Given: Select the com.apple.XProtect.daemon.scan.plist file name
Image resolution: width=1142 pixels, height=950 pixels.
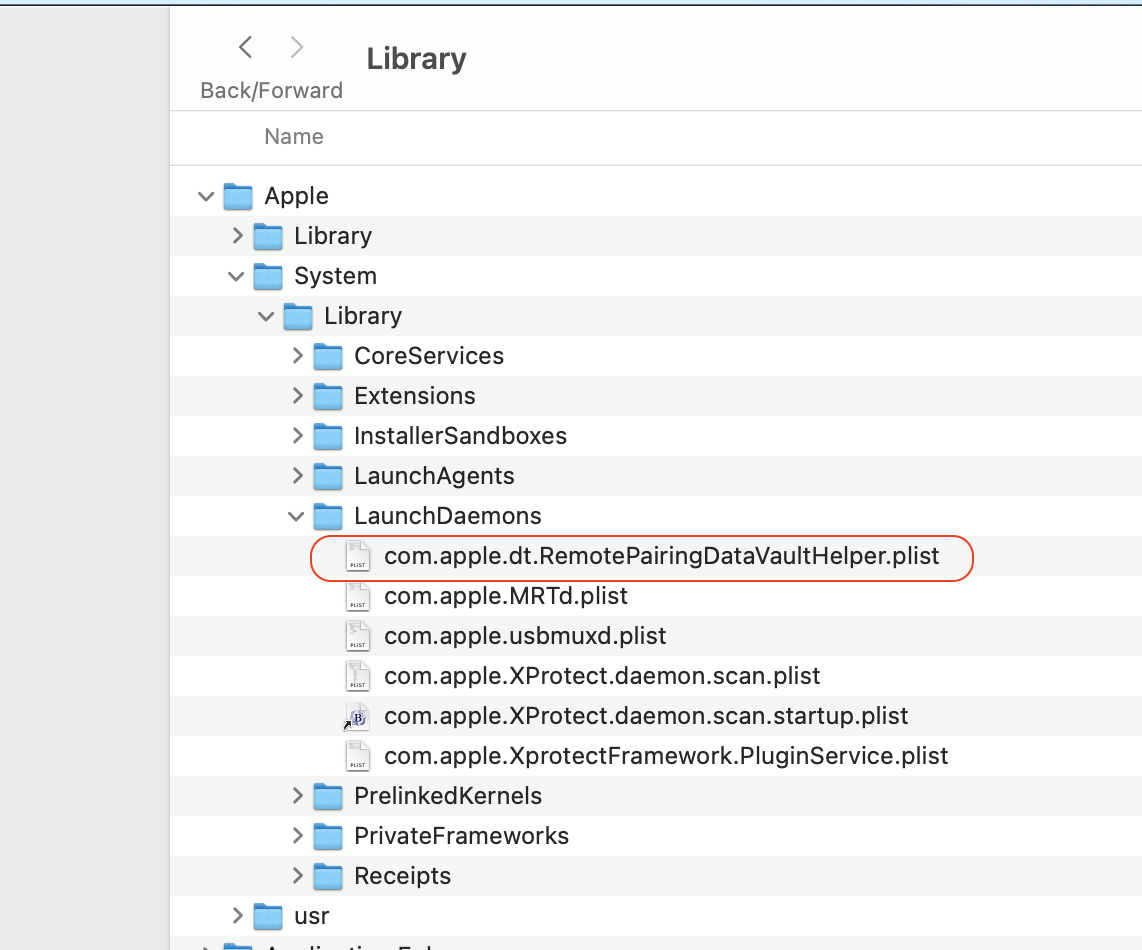Looking at the screenshot, I should (602, 676).
